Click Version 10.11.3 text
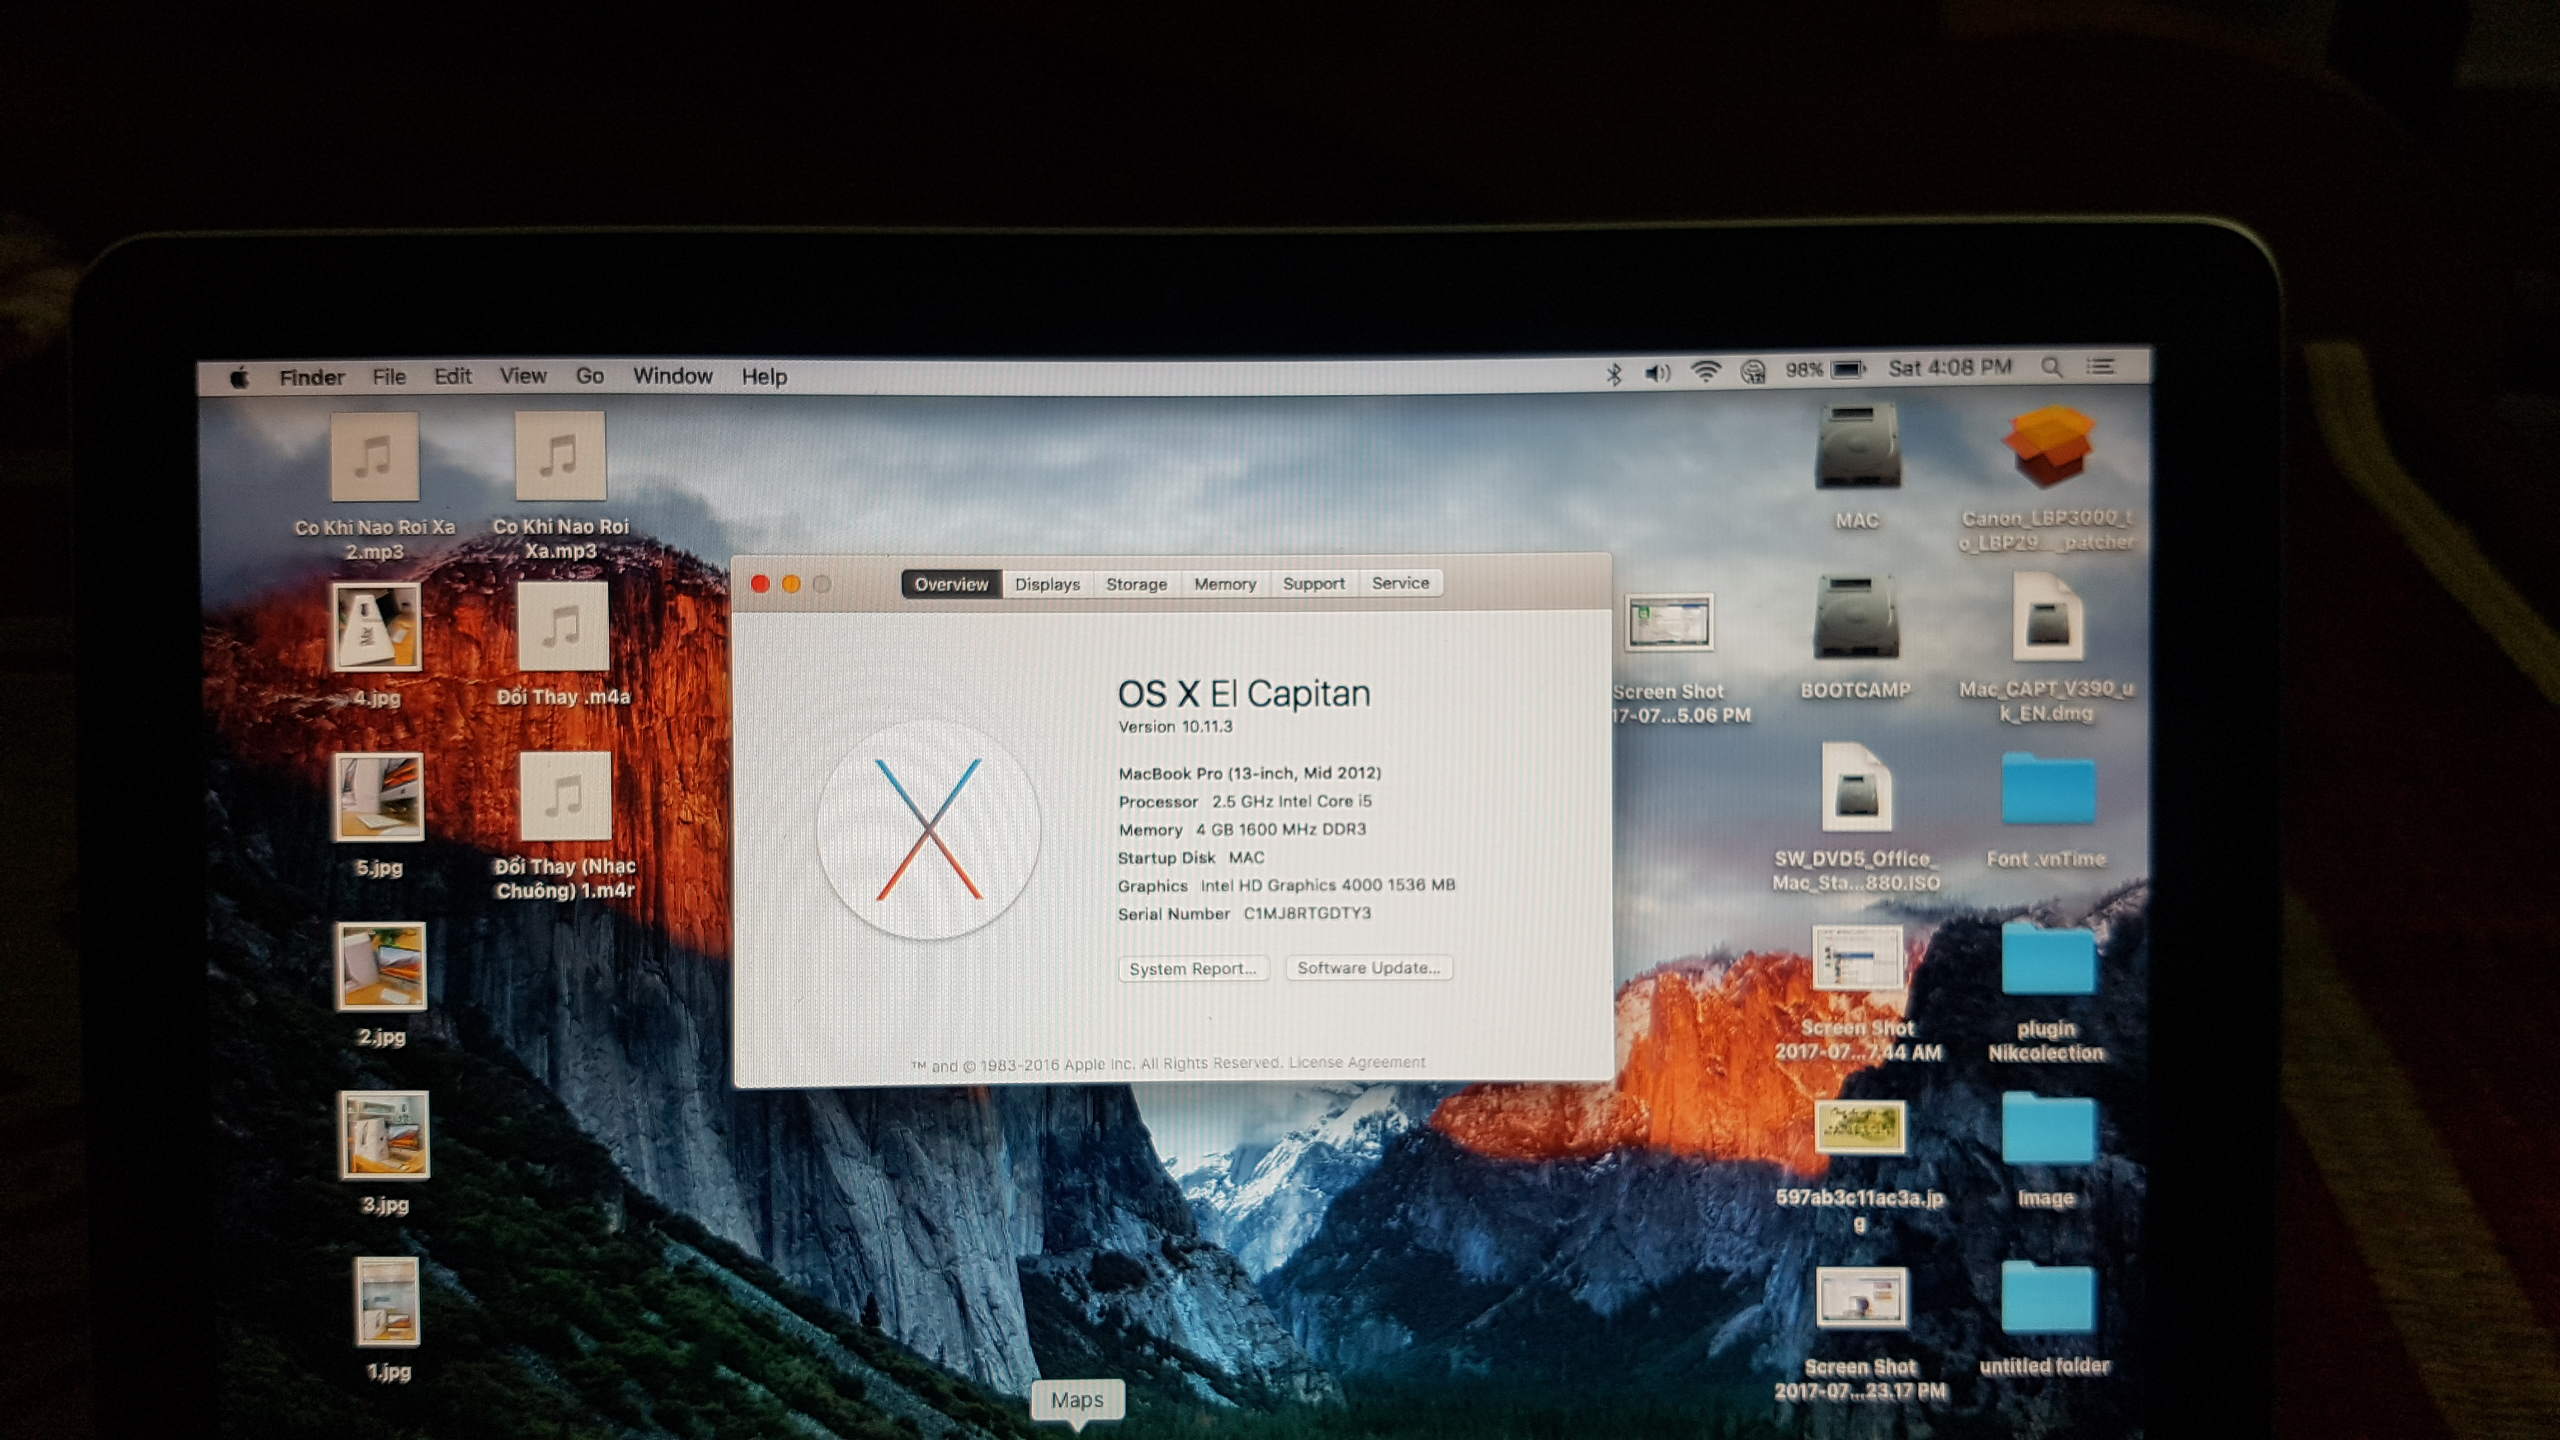The image size is (2560, 1440). point(1175,727)
